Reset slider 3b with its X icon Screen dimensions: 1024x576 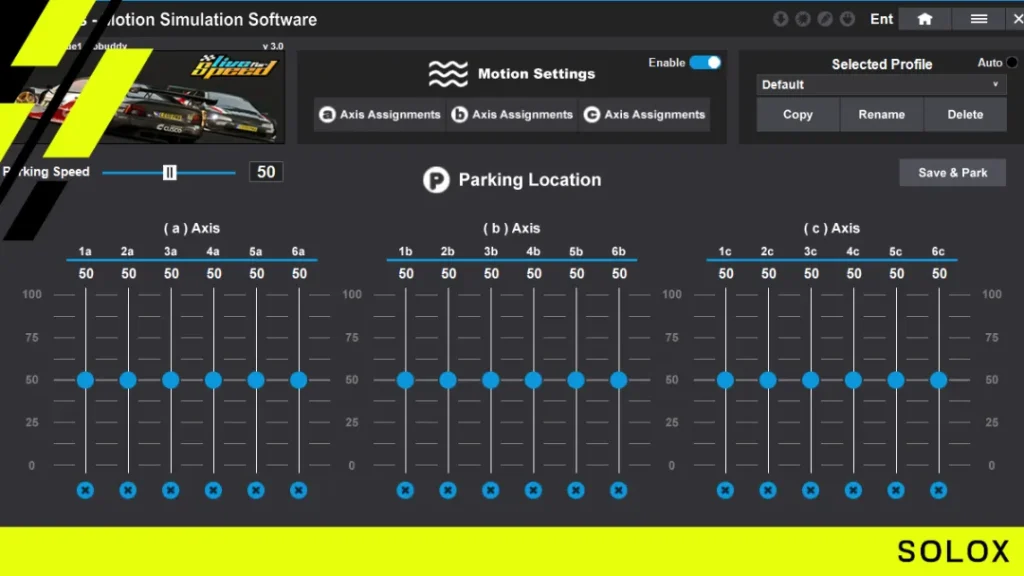coord(490,490)
